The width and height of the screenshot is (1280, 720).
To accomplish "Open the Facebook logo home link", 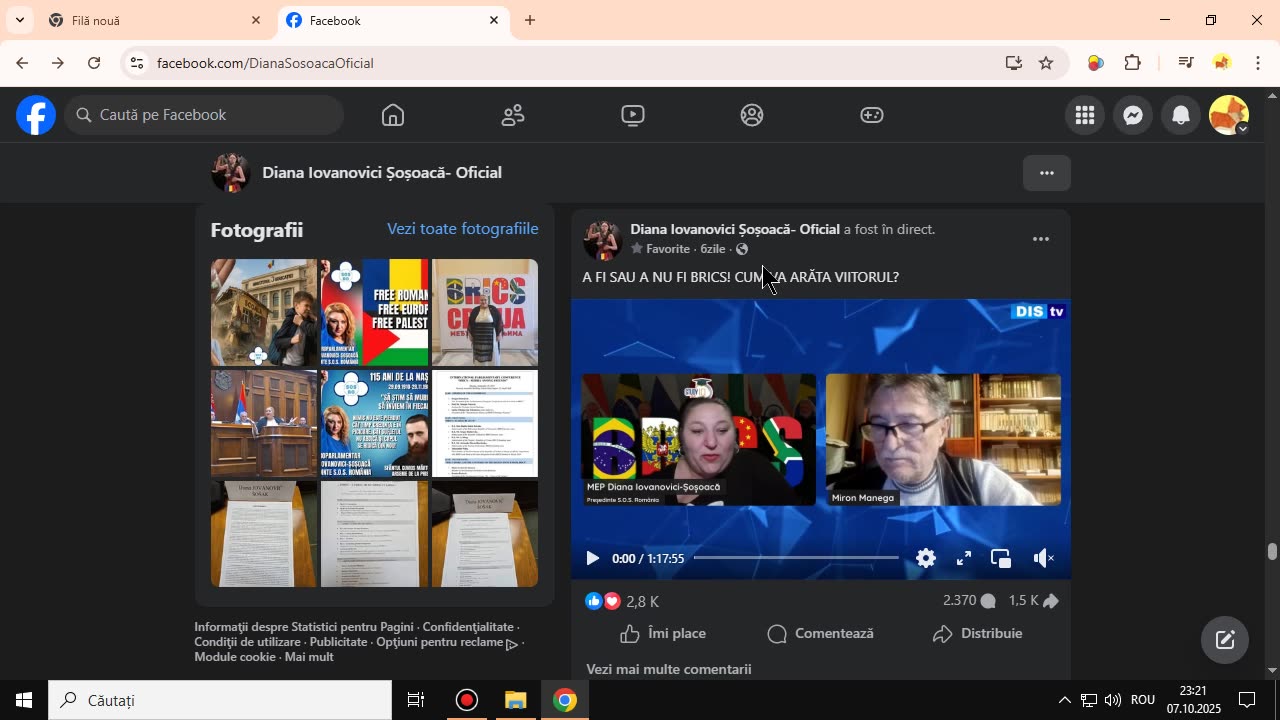I will click(36, 115).
